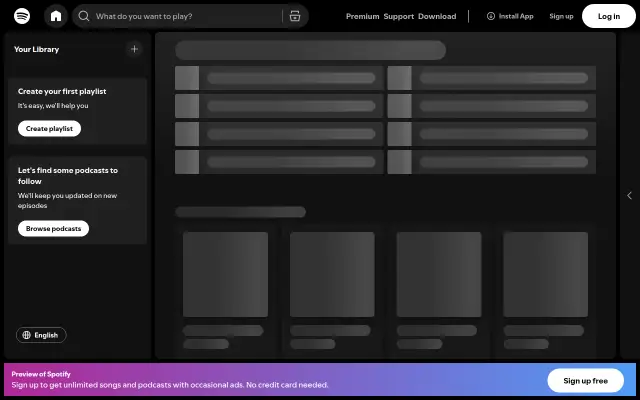Click plus icon in Your Library
This screenshot has height=400, width=640.
pos(134,49)
